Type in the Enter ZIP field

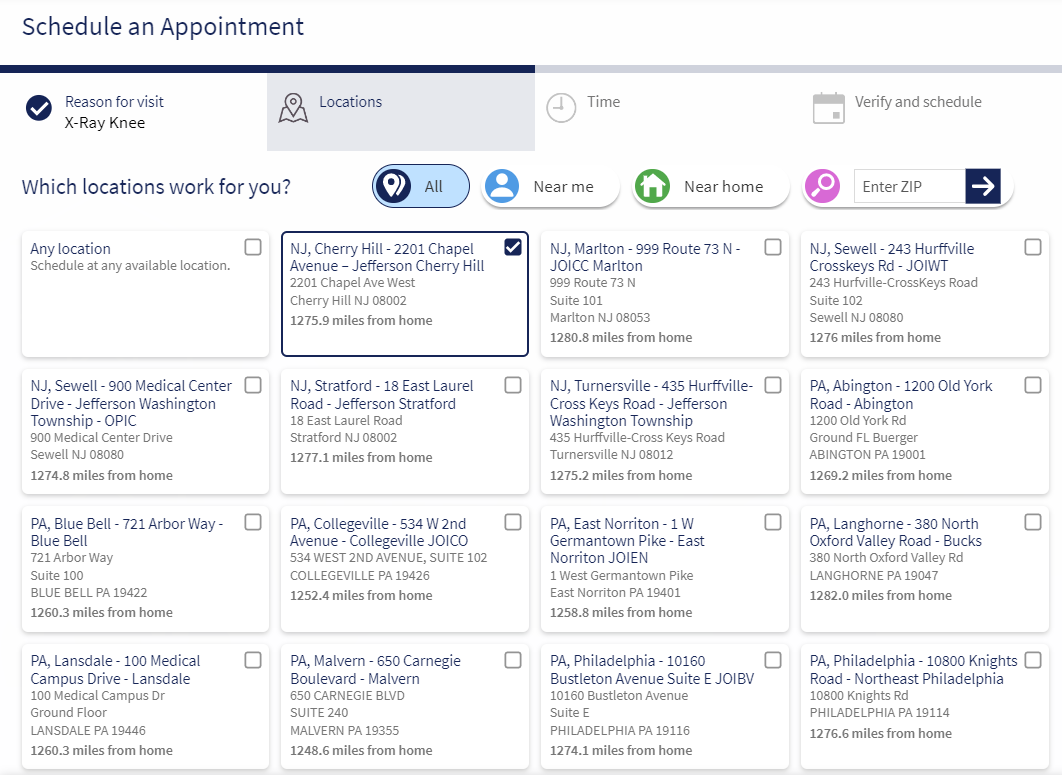point(908,186)
